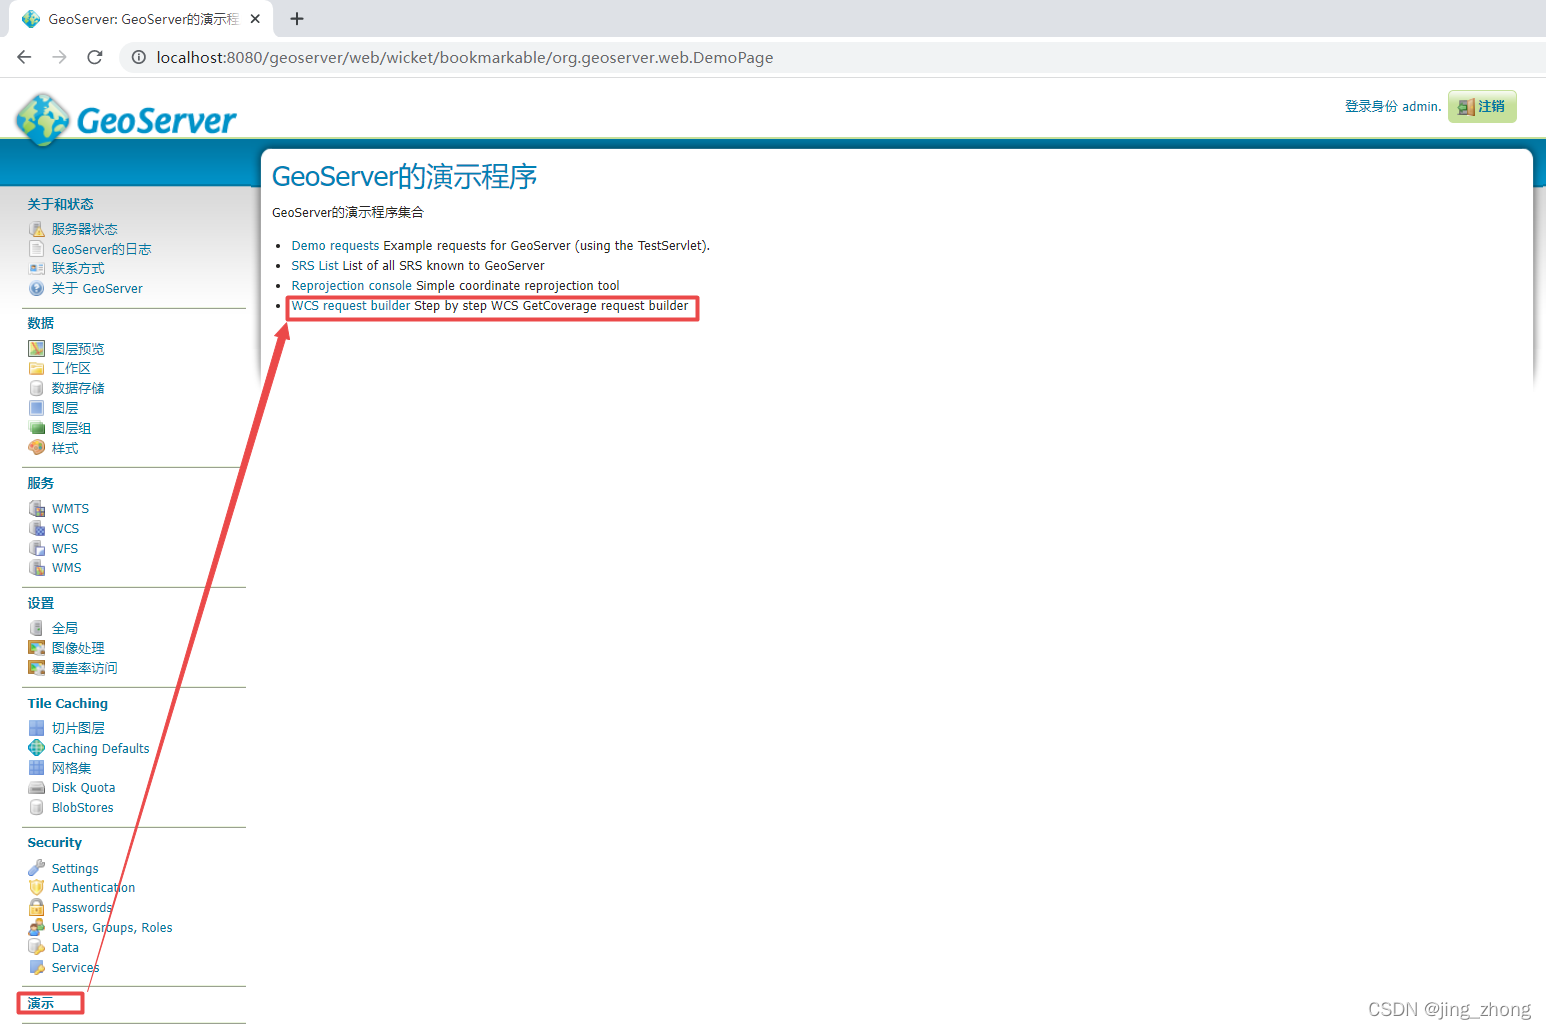Click the log document icon beside GeoServer的日志
Viewport: 1546px width, 1029px height.
[x=37, y=249]
